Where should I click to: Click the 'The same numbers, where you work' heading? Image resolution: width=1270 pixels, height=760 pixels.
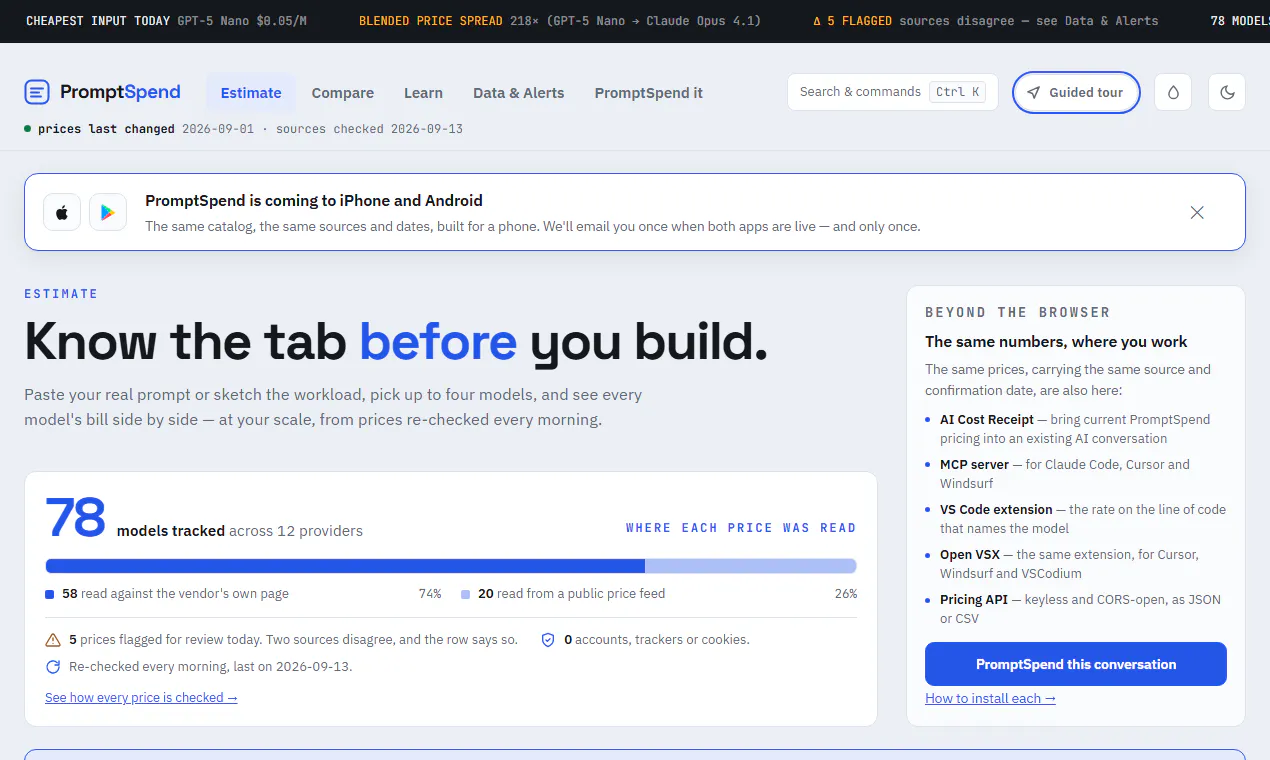click(x=1056, y=341)
